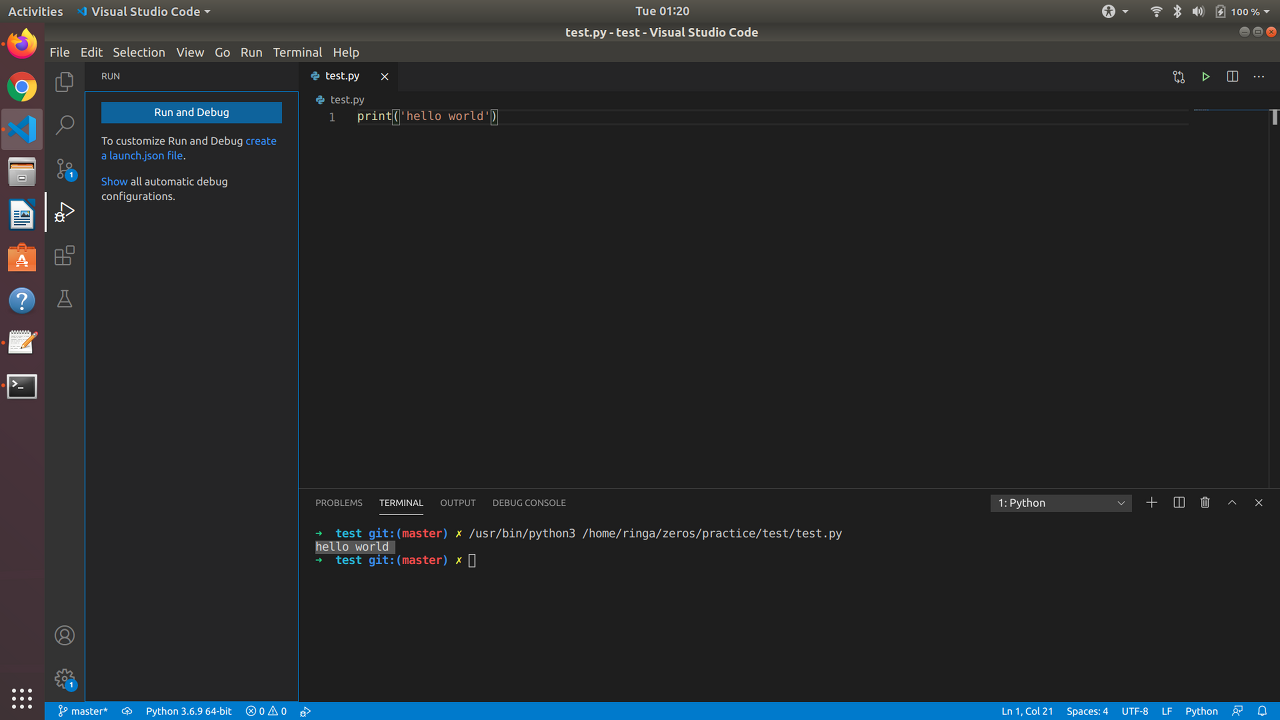The width and height of the screenshot is (1280, 720).
Task: Switch to the PROBLEMS panel tab
Action: (339, 503)
